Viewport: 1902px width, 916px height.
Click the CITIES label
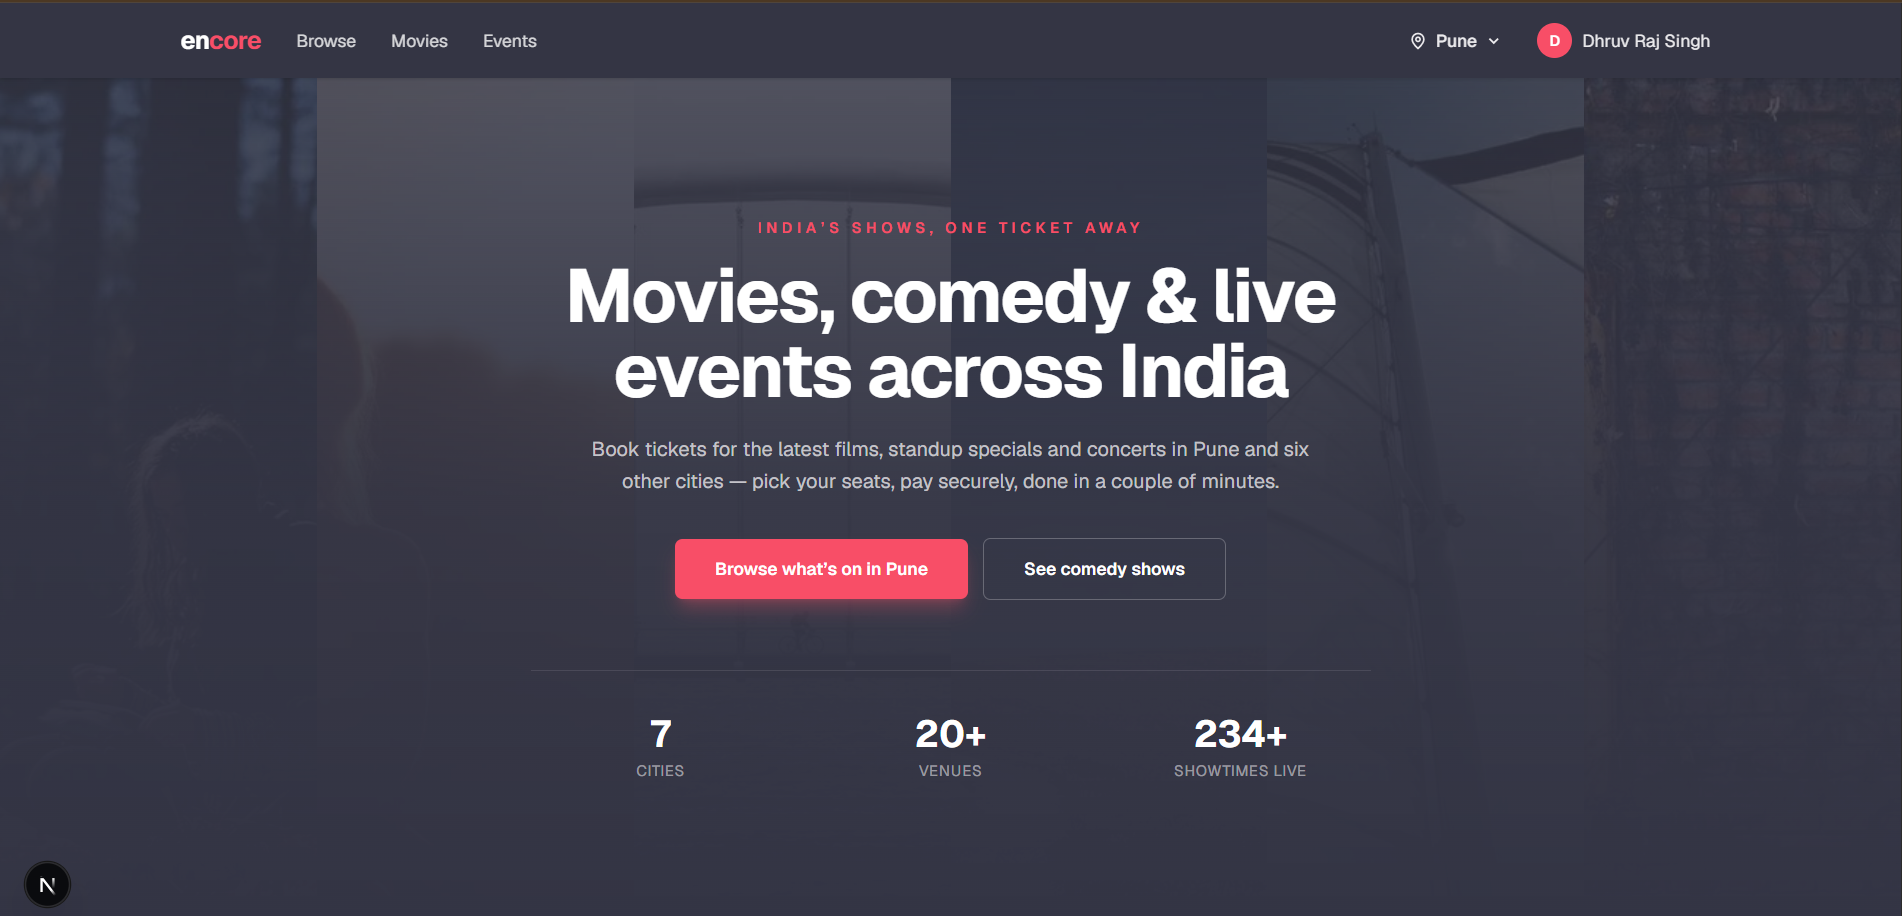click(x=661, y=771)
